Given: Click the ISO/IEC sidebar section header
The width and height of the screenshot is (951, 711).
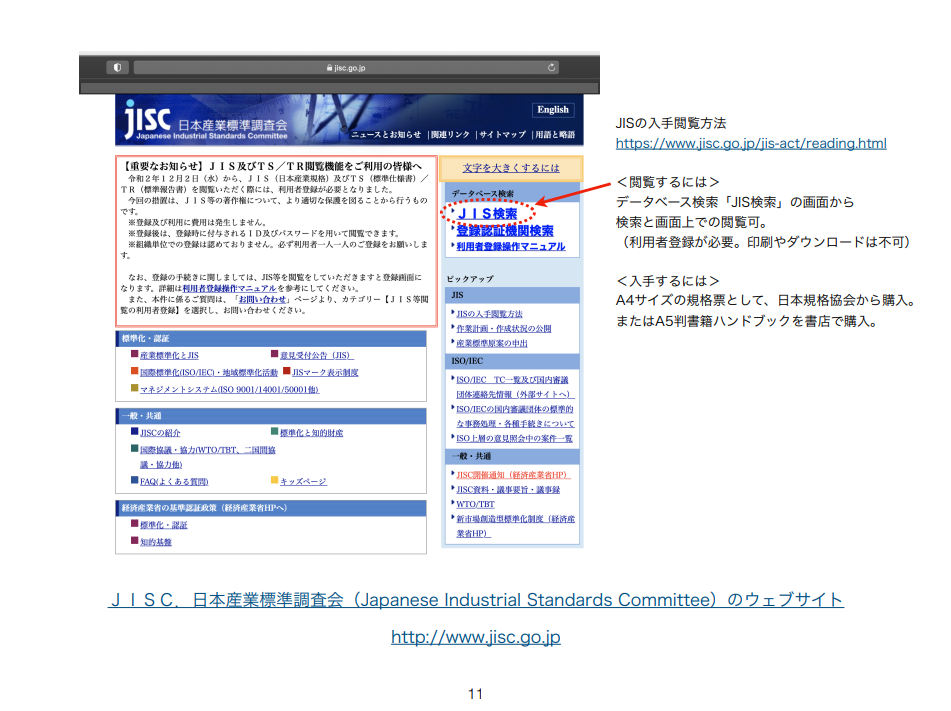Looking at the screenshot, I should pyautogui.click(x=512, y=361).
